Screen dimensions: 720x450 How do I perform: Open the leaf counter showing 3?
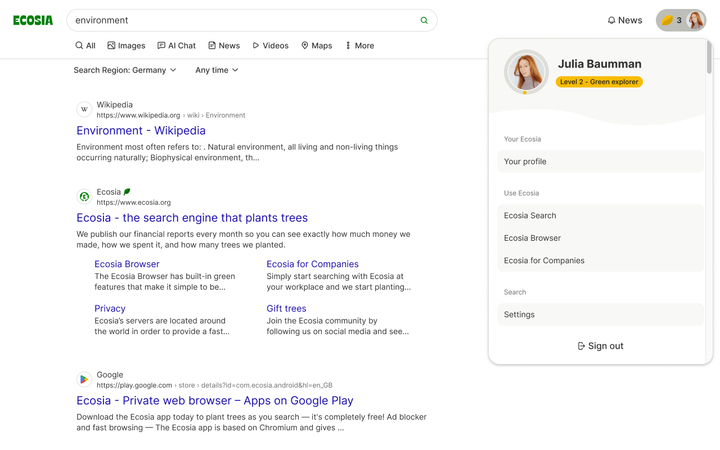coord(672,20)
